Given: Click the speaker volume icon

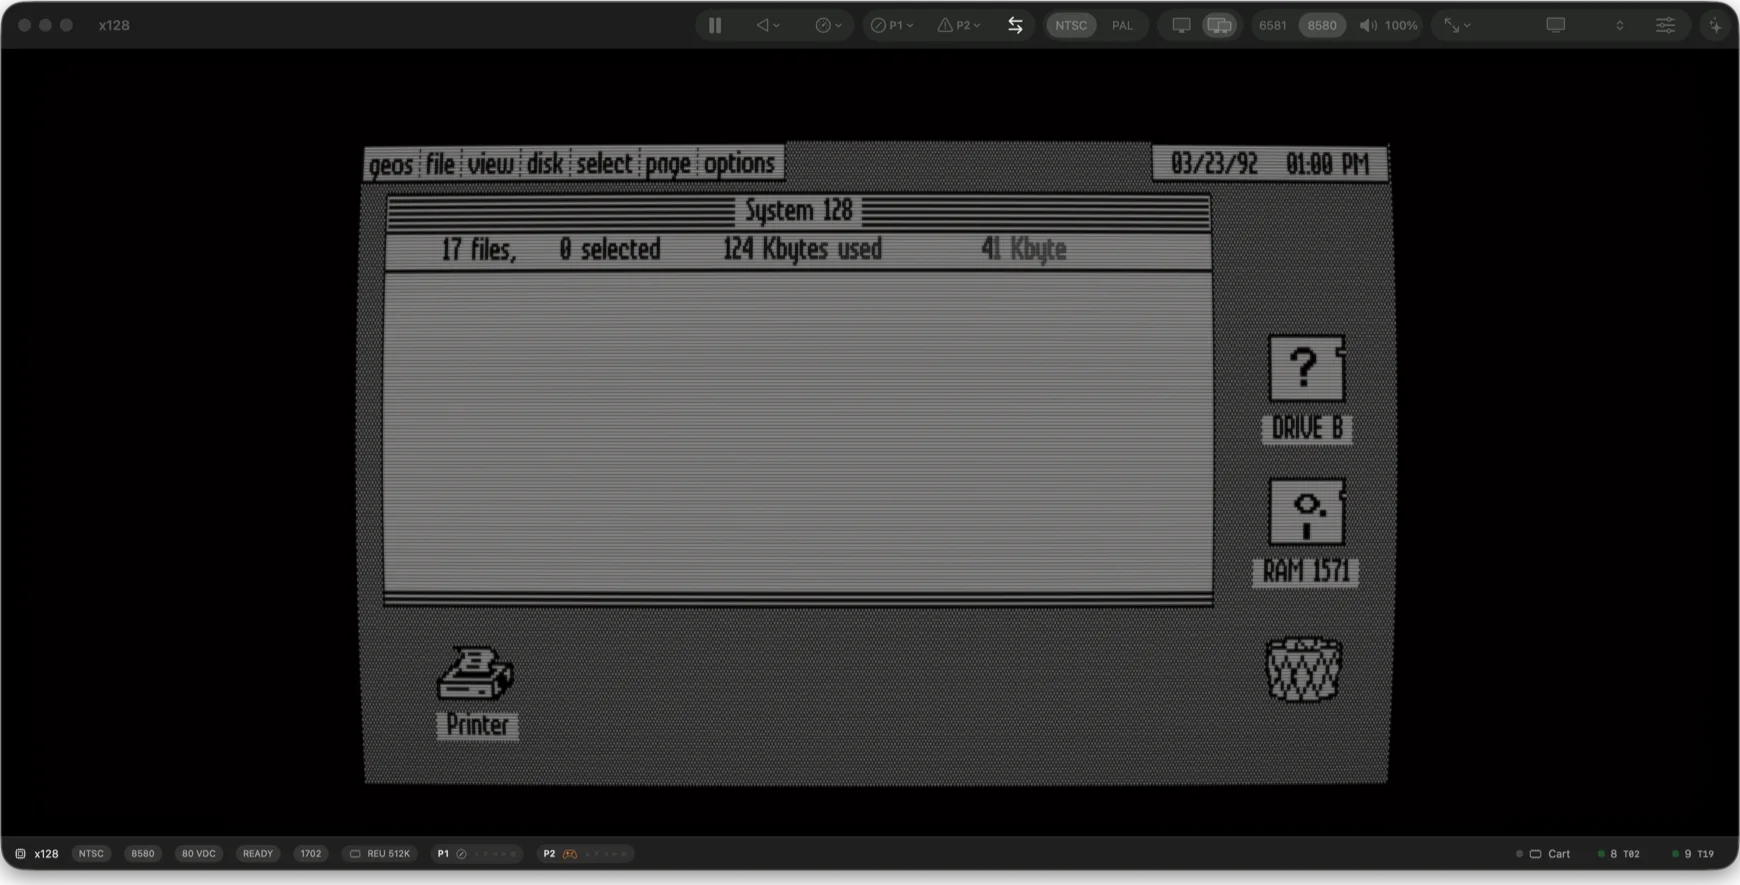Looking at the screenshot, I should (x=1368, y=25).
